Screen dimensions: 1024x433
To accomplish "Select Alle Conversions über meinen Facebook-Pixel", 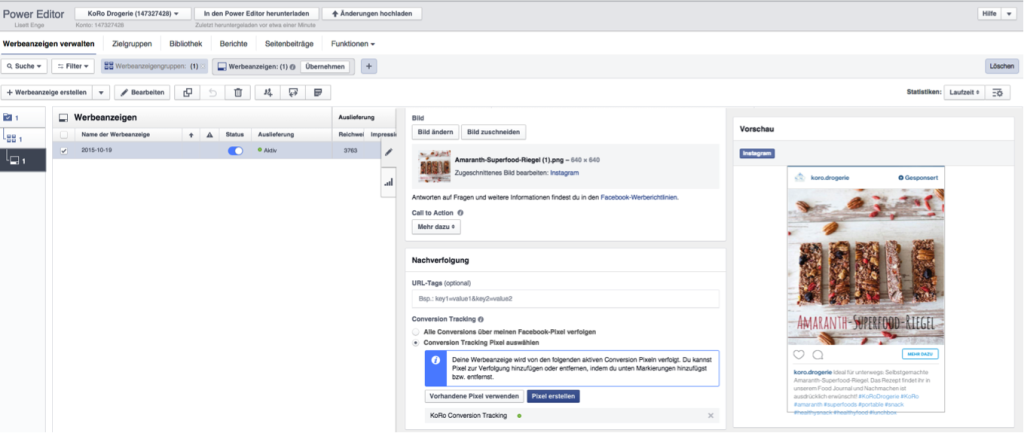I will pyautogui.click(x=415, y=332).
